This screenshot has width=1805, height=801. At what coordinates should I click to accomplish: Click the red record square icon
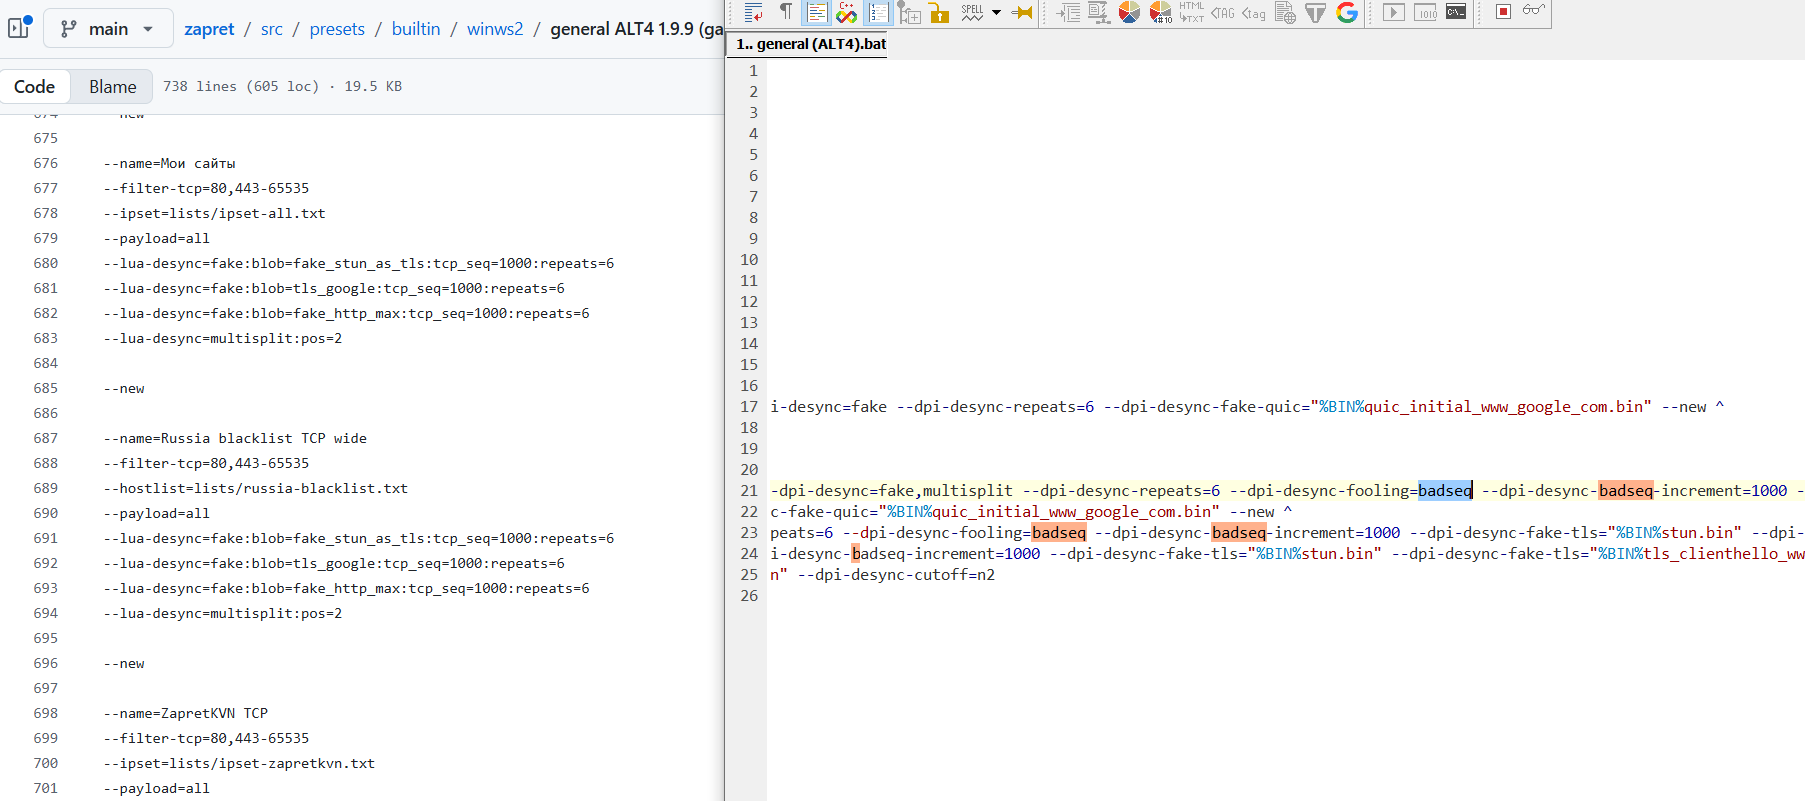pos(1502,12)
